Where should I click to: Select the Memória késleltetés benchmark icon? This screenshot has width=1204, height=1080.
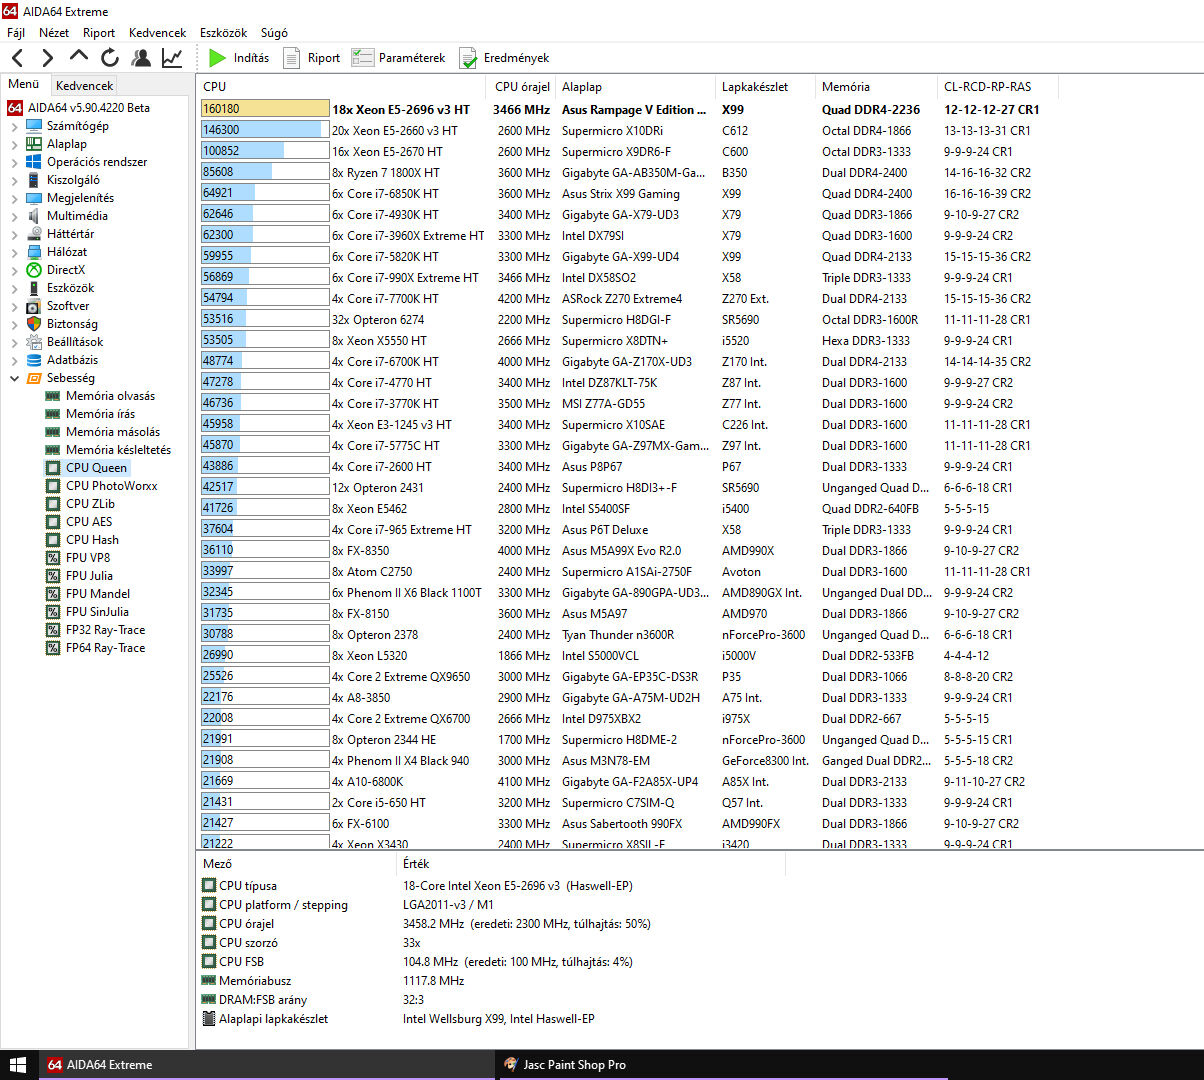coord(53,450)
